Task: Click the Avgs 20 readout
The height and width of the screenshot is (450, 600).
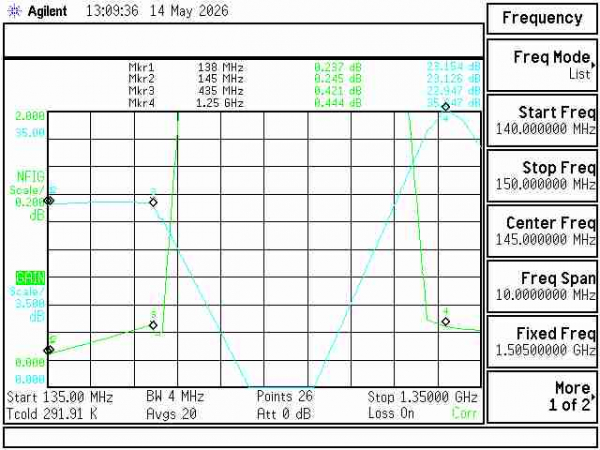Action: 171,414
